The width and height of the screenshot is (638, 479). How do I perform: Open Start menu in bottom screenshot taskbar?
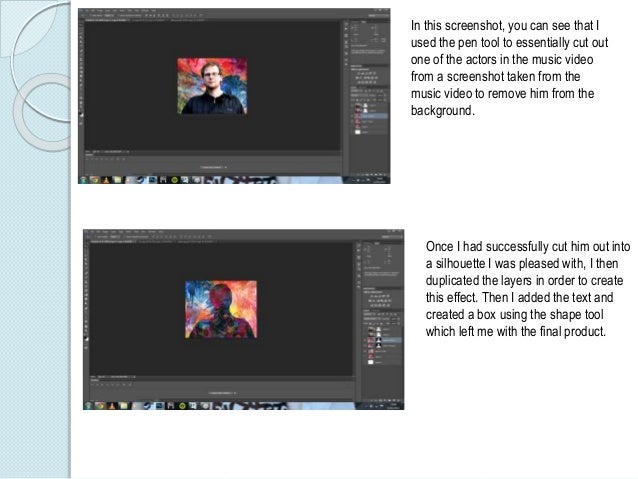(88, 406)
